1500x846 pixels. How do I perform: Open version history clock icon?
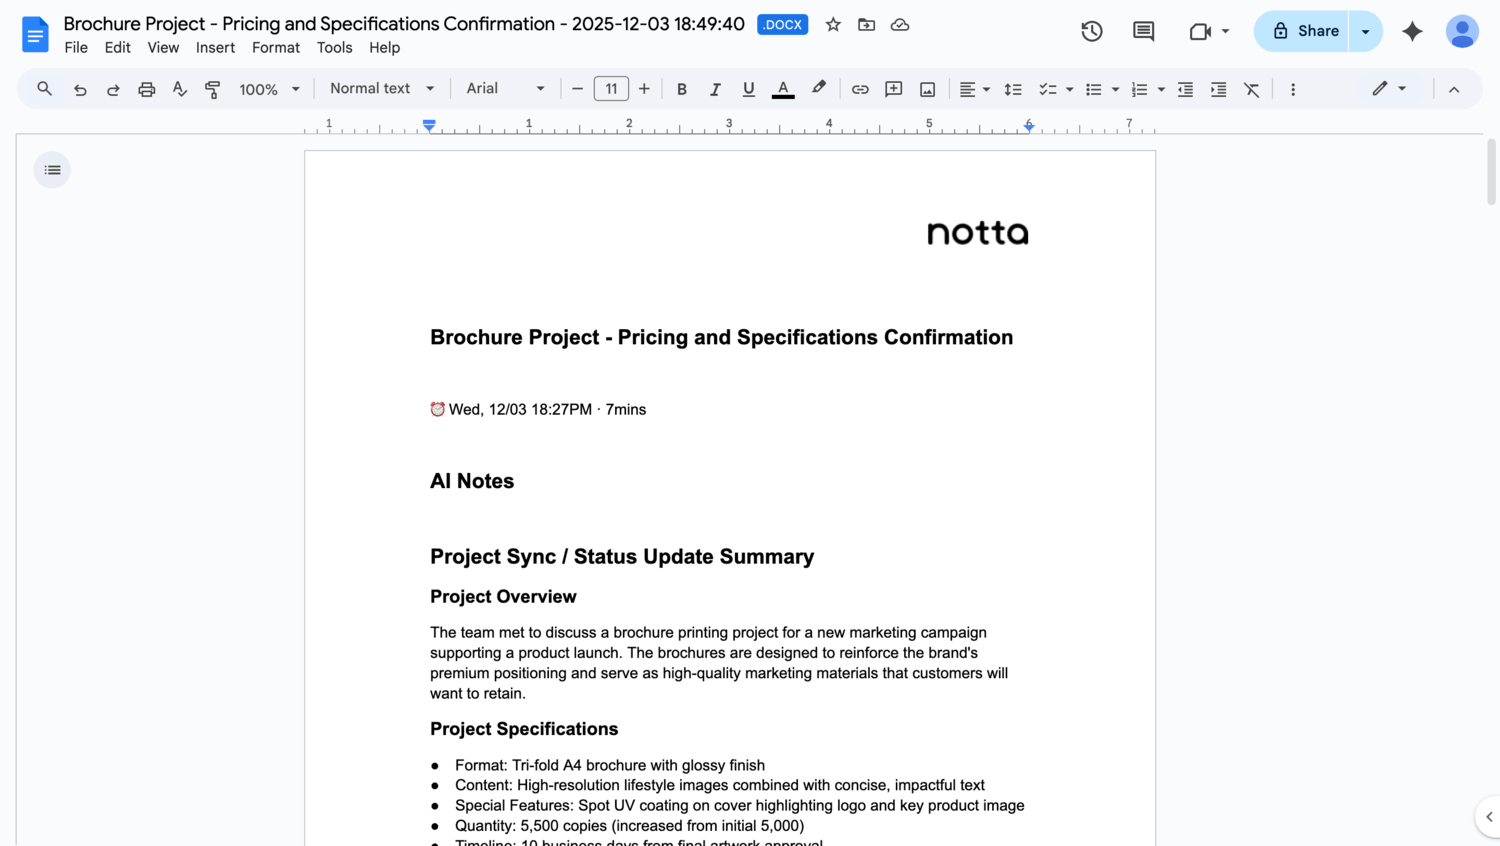click(1091, 31)
